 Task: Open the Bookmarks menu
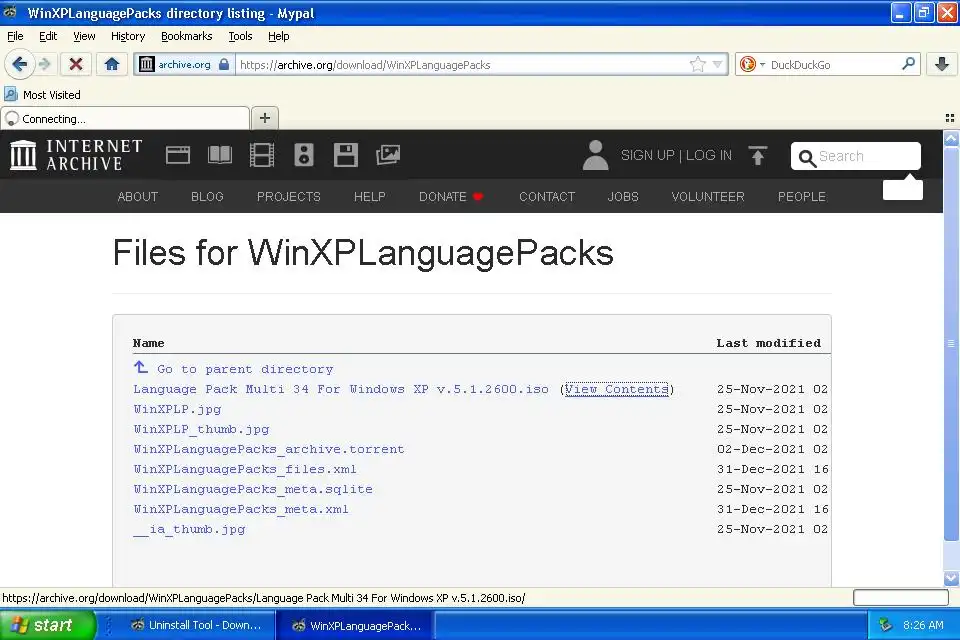click(187, 36)
